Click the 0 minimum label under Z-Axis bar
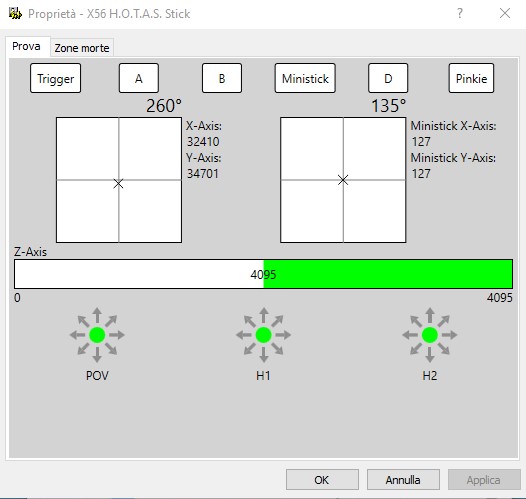526x499 pixels. [17, 297]
